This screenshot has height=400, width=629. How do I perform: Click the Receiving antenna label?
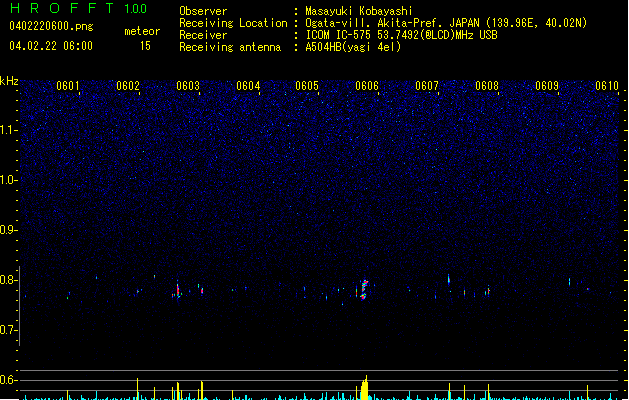(230, 47)
